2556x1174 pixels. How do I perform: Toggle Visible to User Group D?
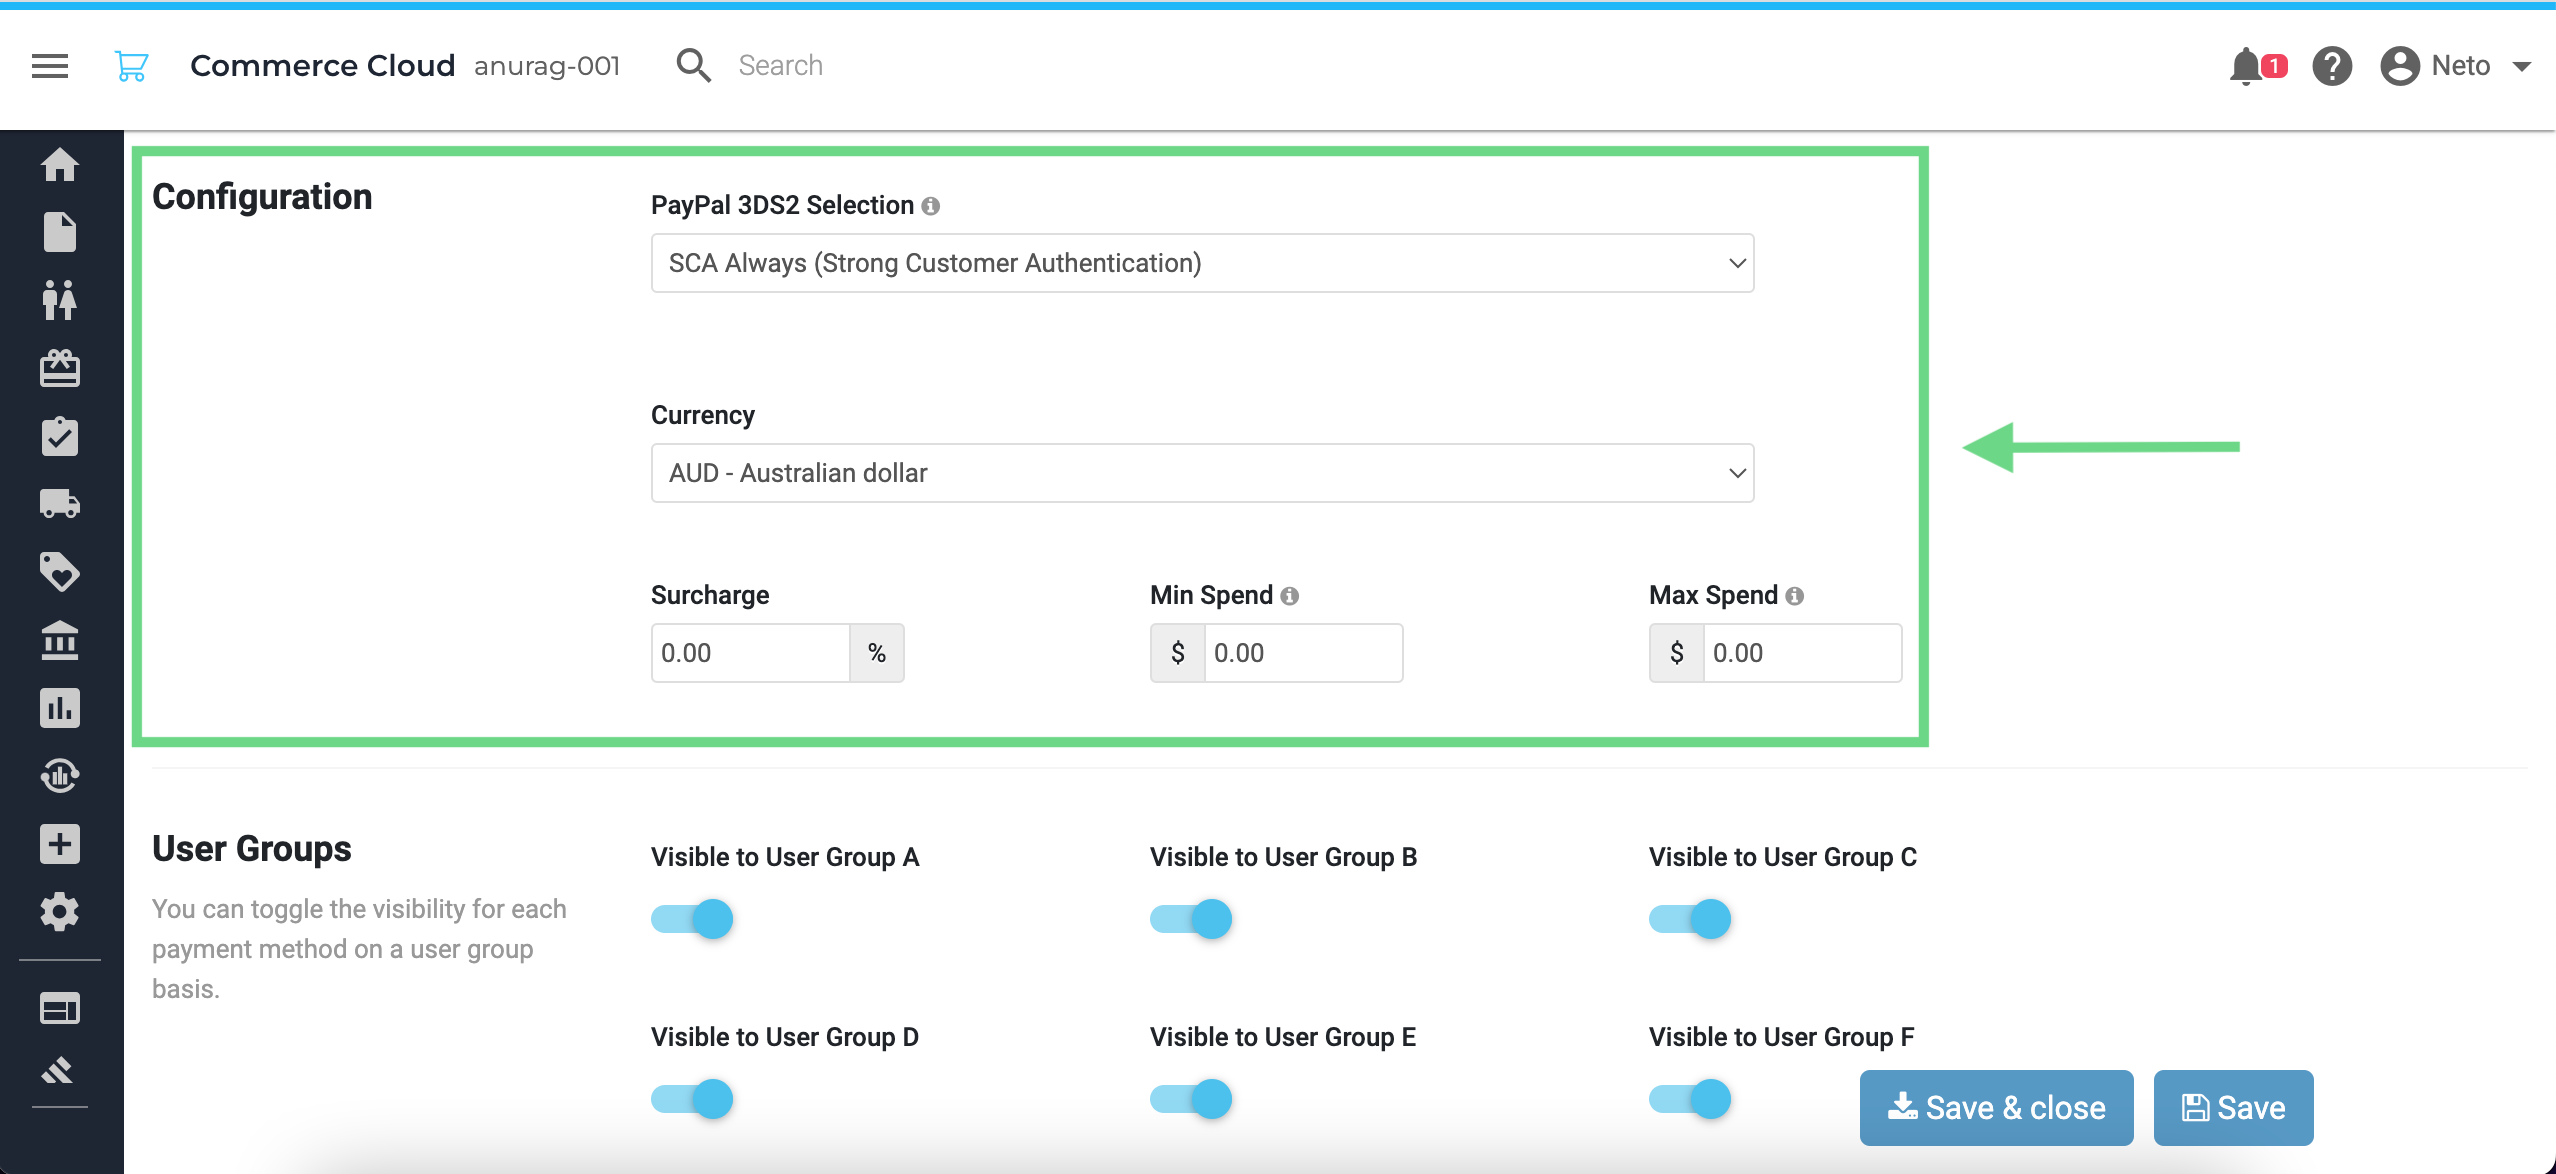click(692, 1099)
